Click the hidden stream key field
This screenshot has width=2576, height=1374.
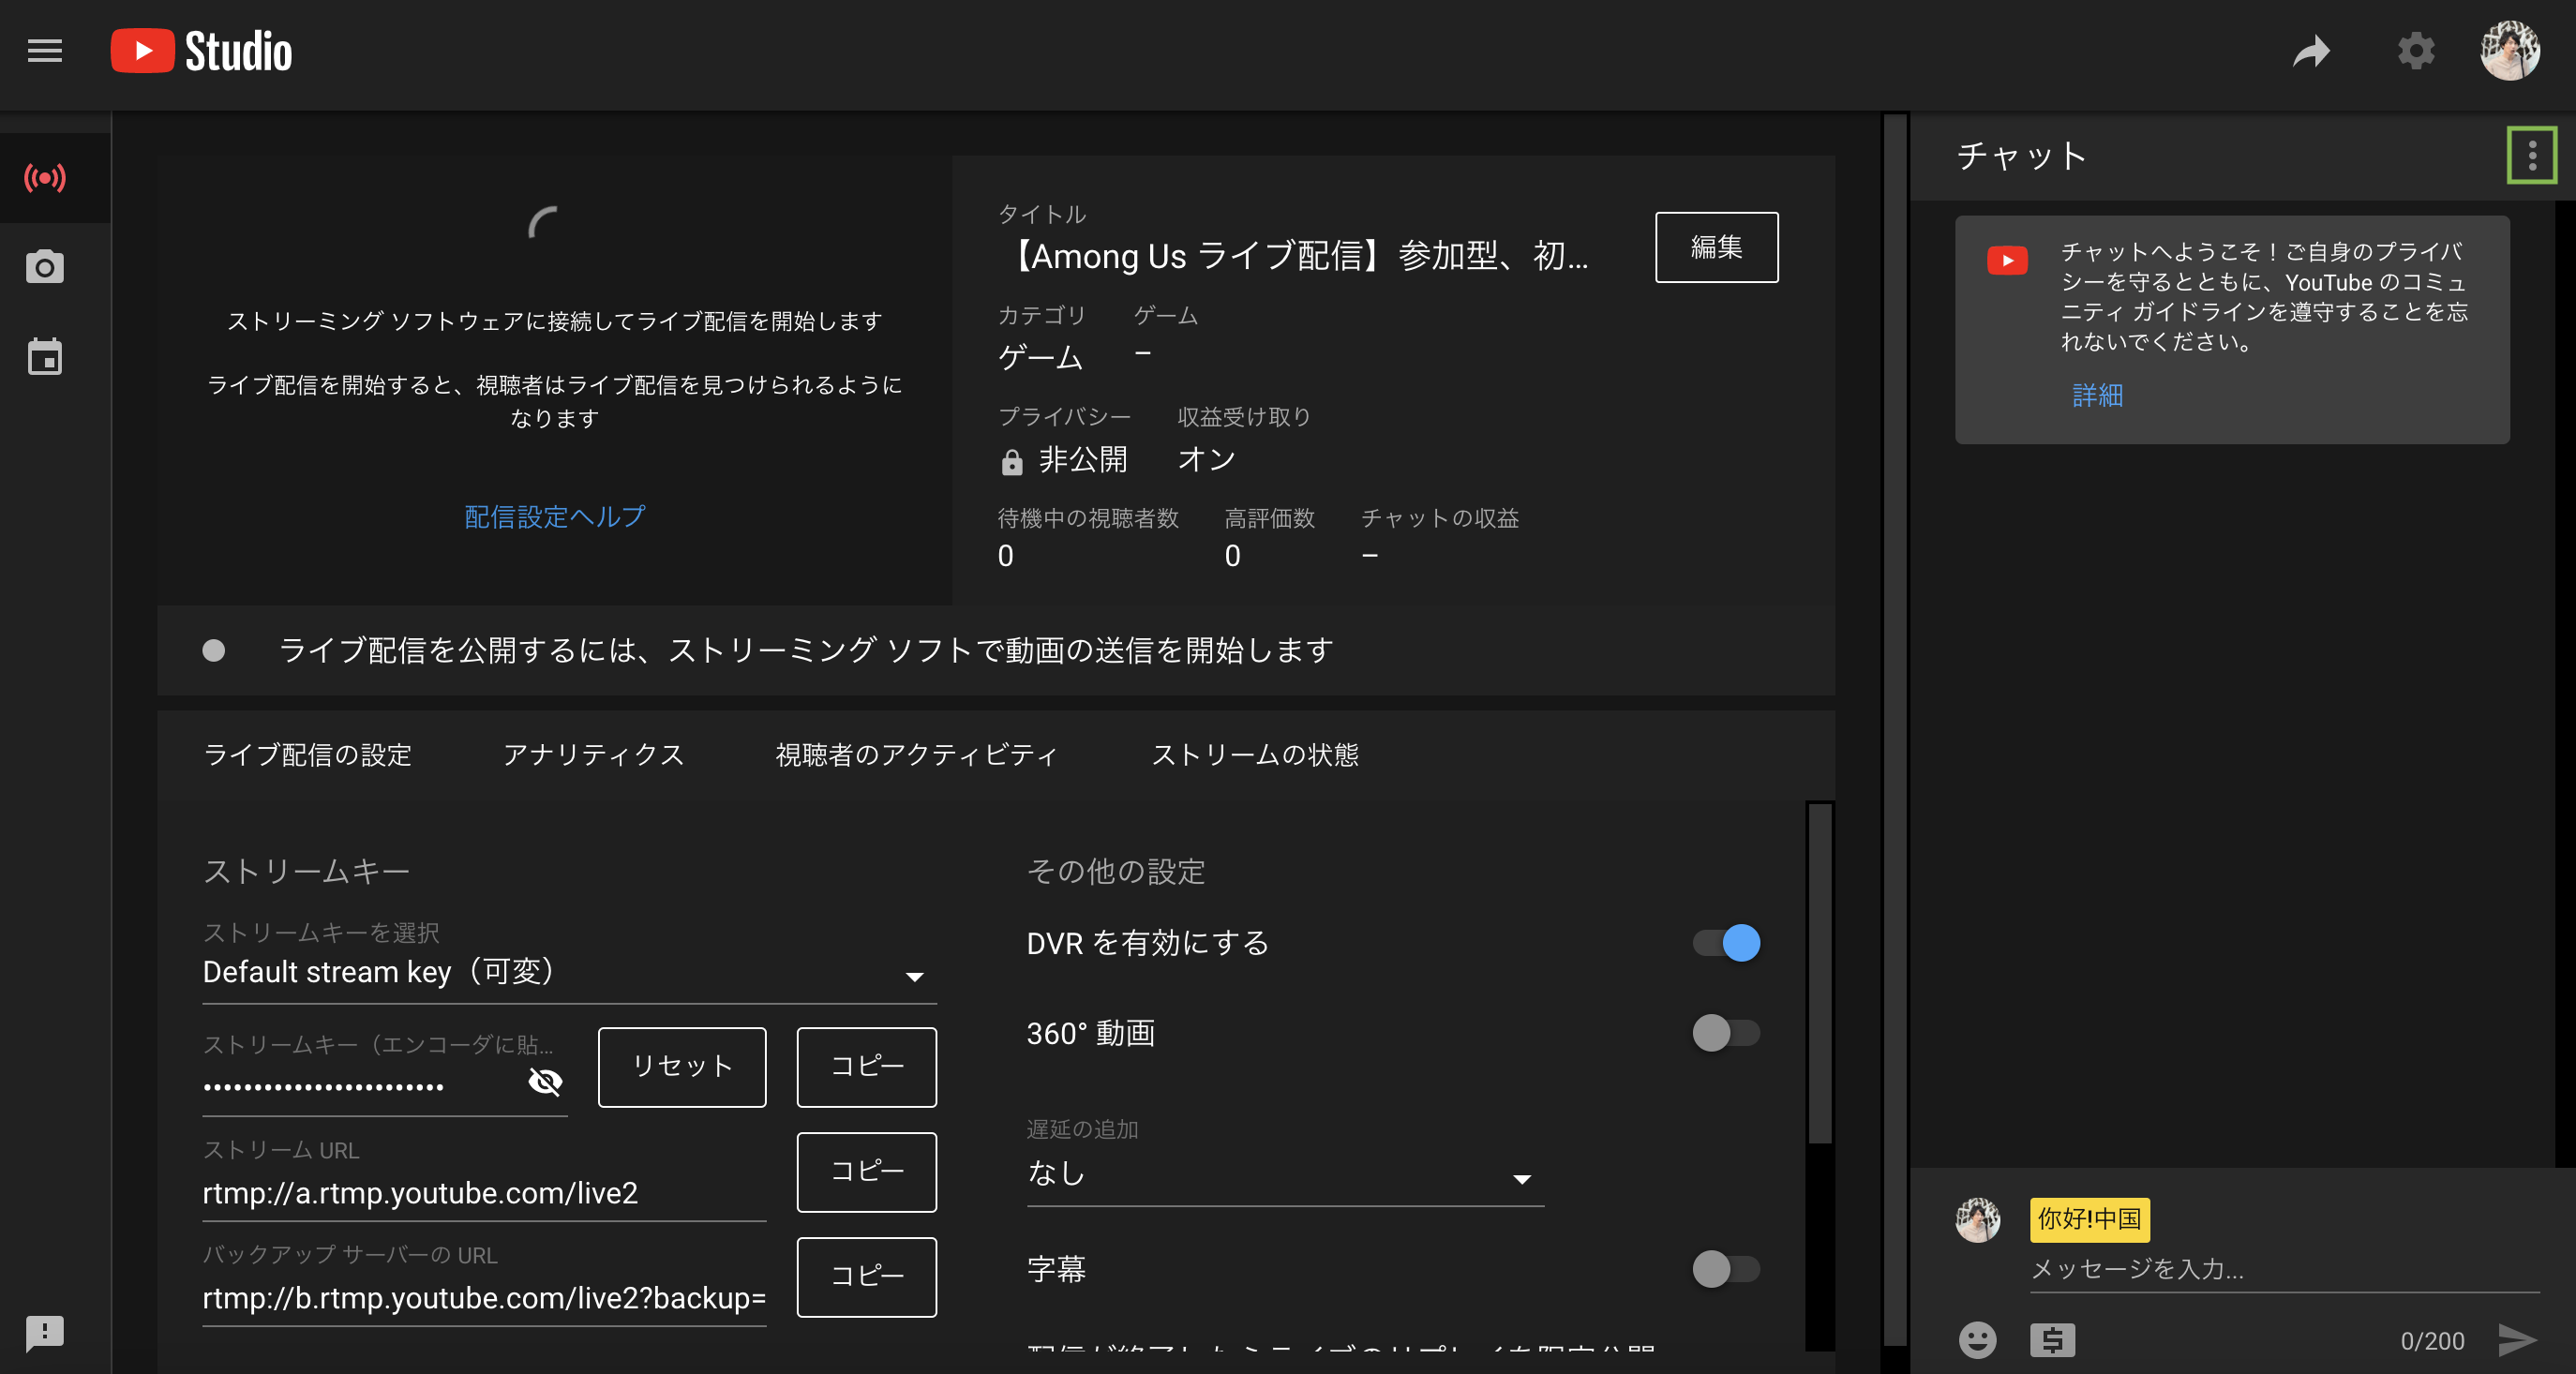pyautogui.click(x=385, y=1085)
